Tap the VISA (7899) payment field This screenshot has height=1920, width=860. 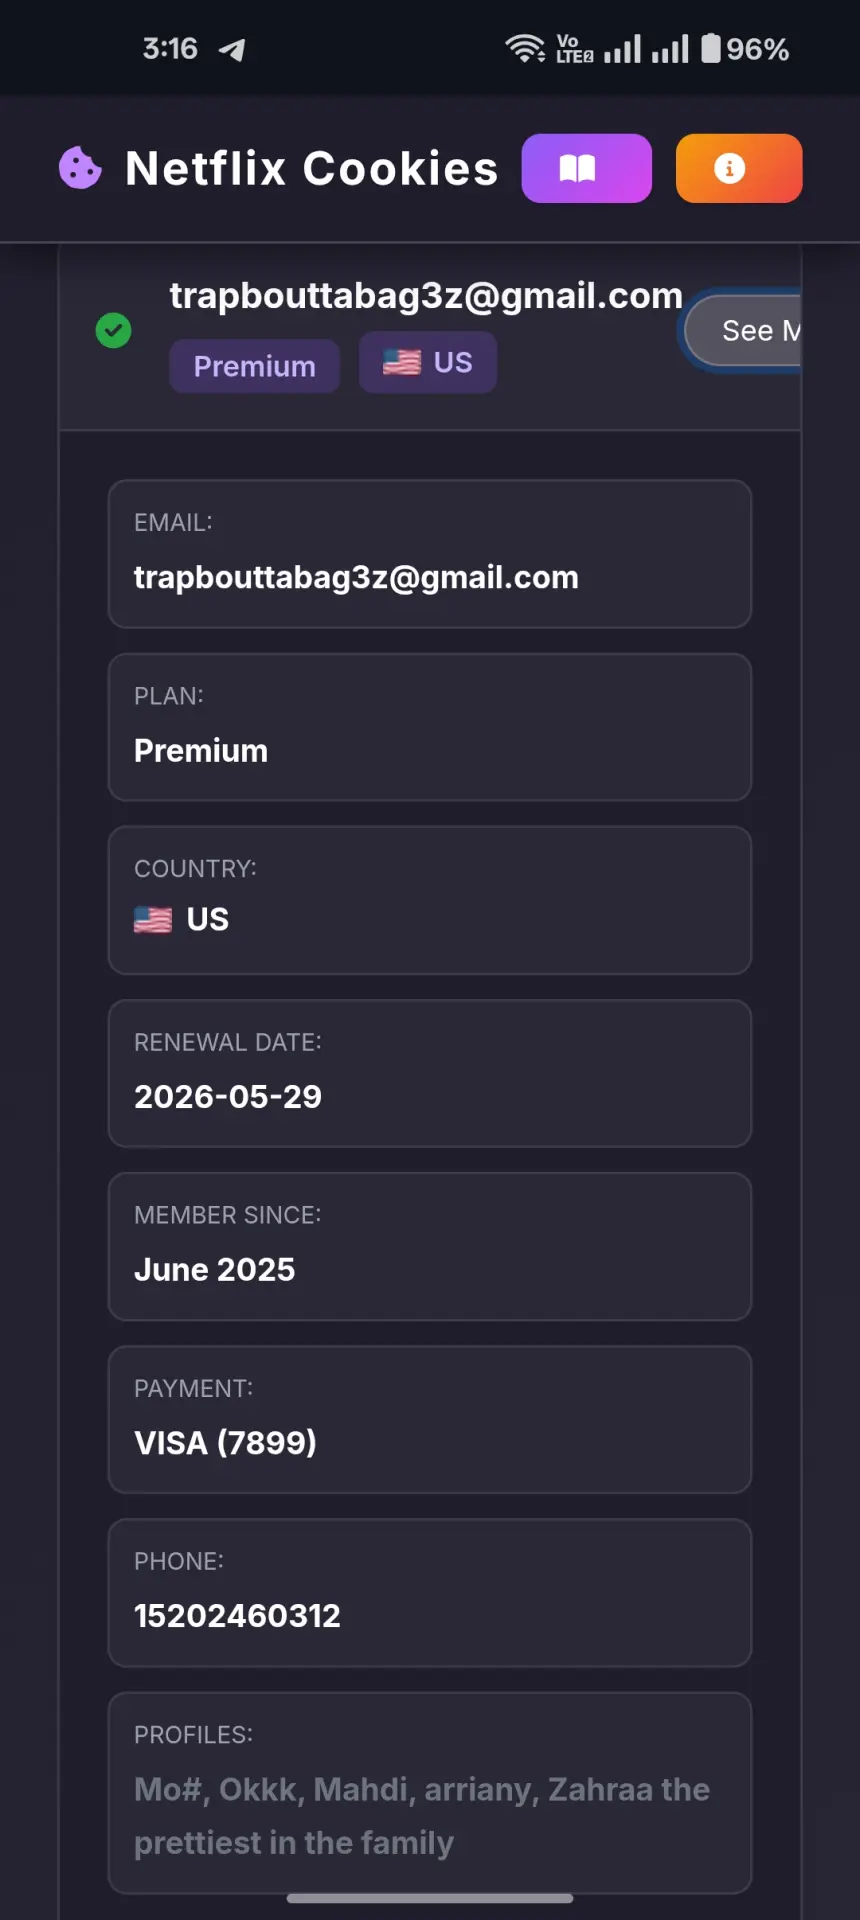(x=430, y=1420)
